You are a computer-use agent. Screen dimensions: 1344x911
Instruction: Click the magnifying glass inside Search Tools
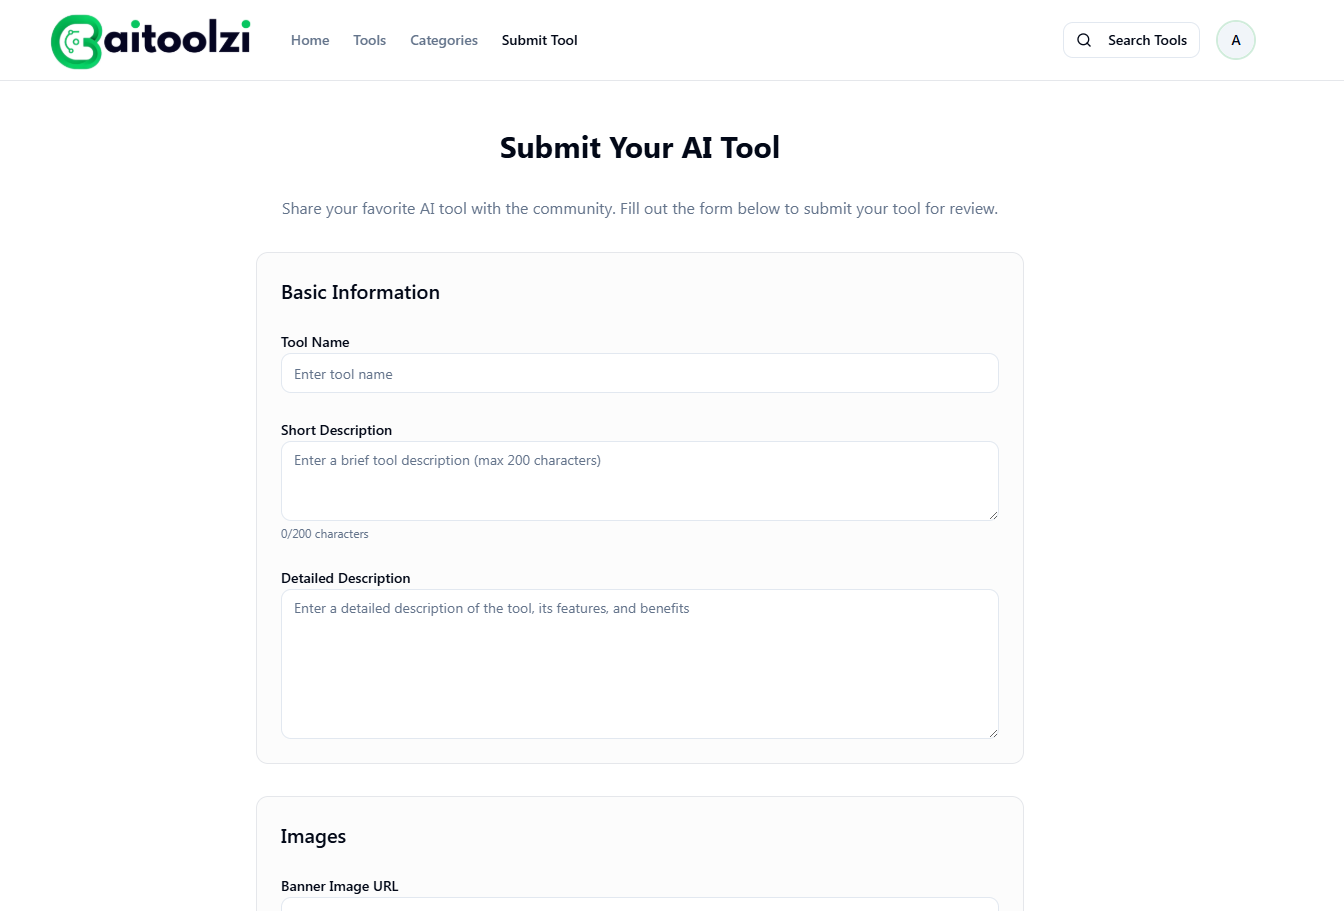[1084, 40]
